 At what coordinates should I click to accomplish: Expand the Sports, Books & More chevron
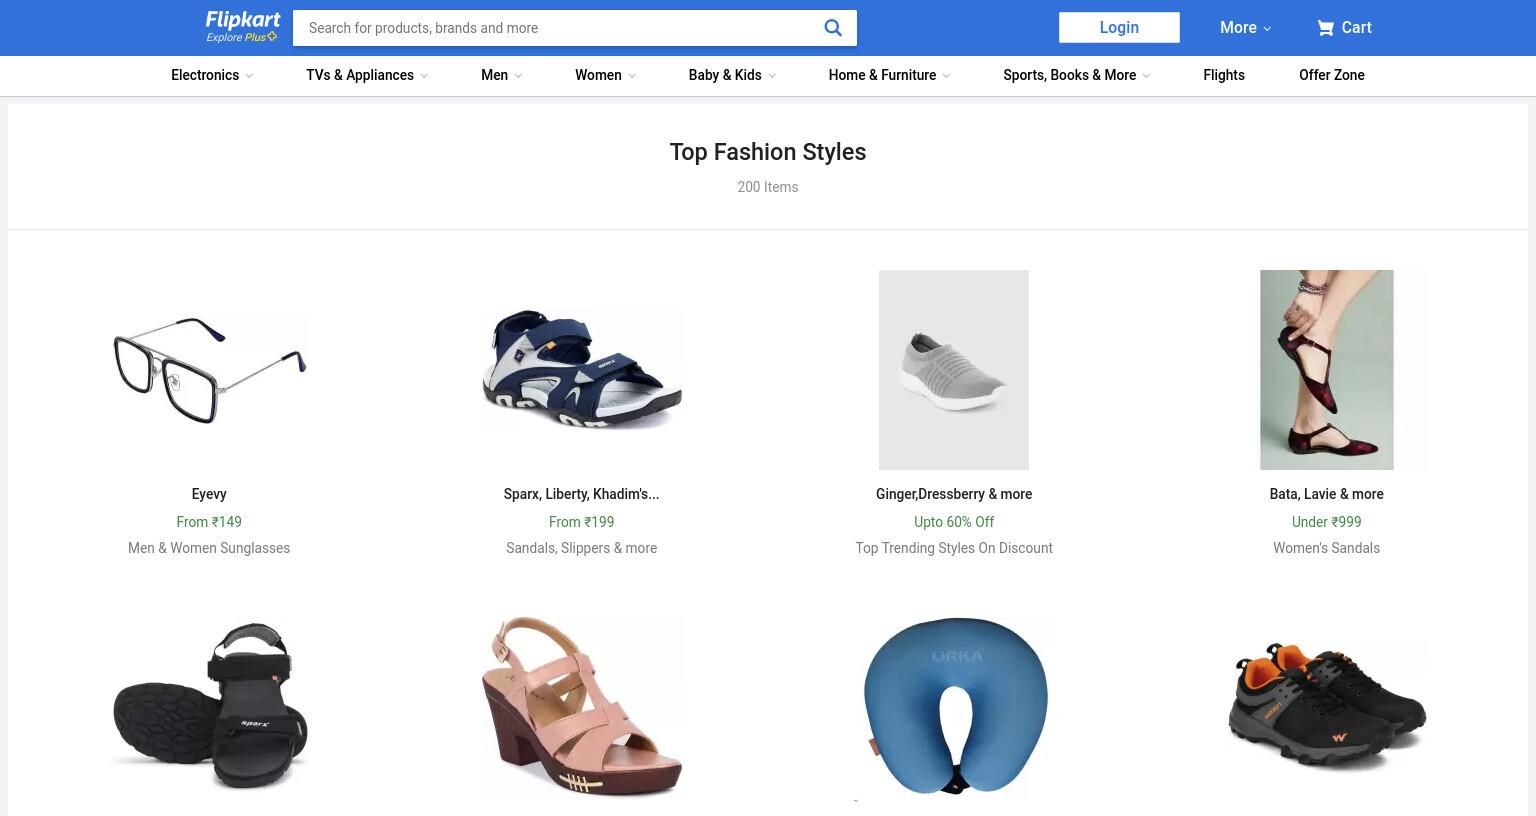tap(1146, 76)
